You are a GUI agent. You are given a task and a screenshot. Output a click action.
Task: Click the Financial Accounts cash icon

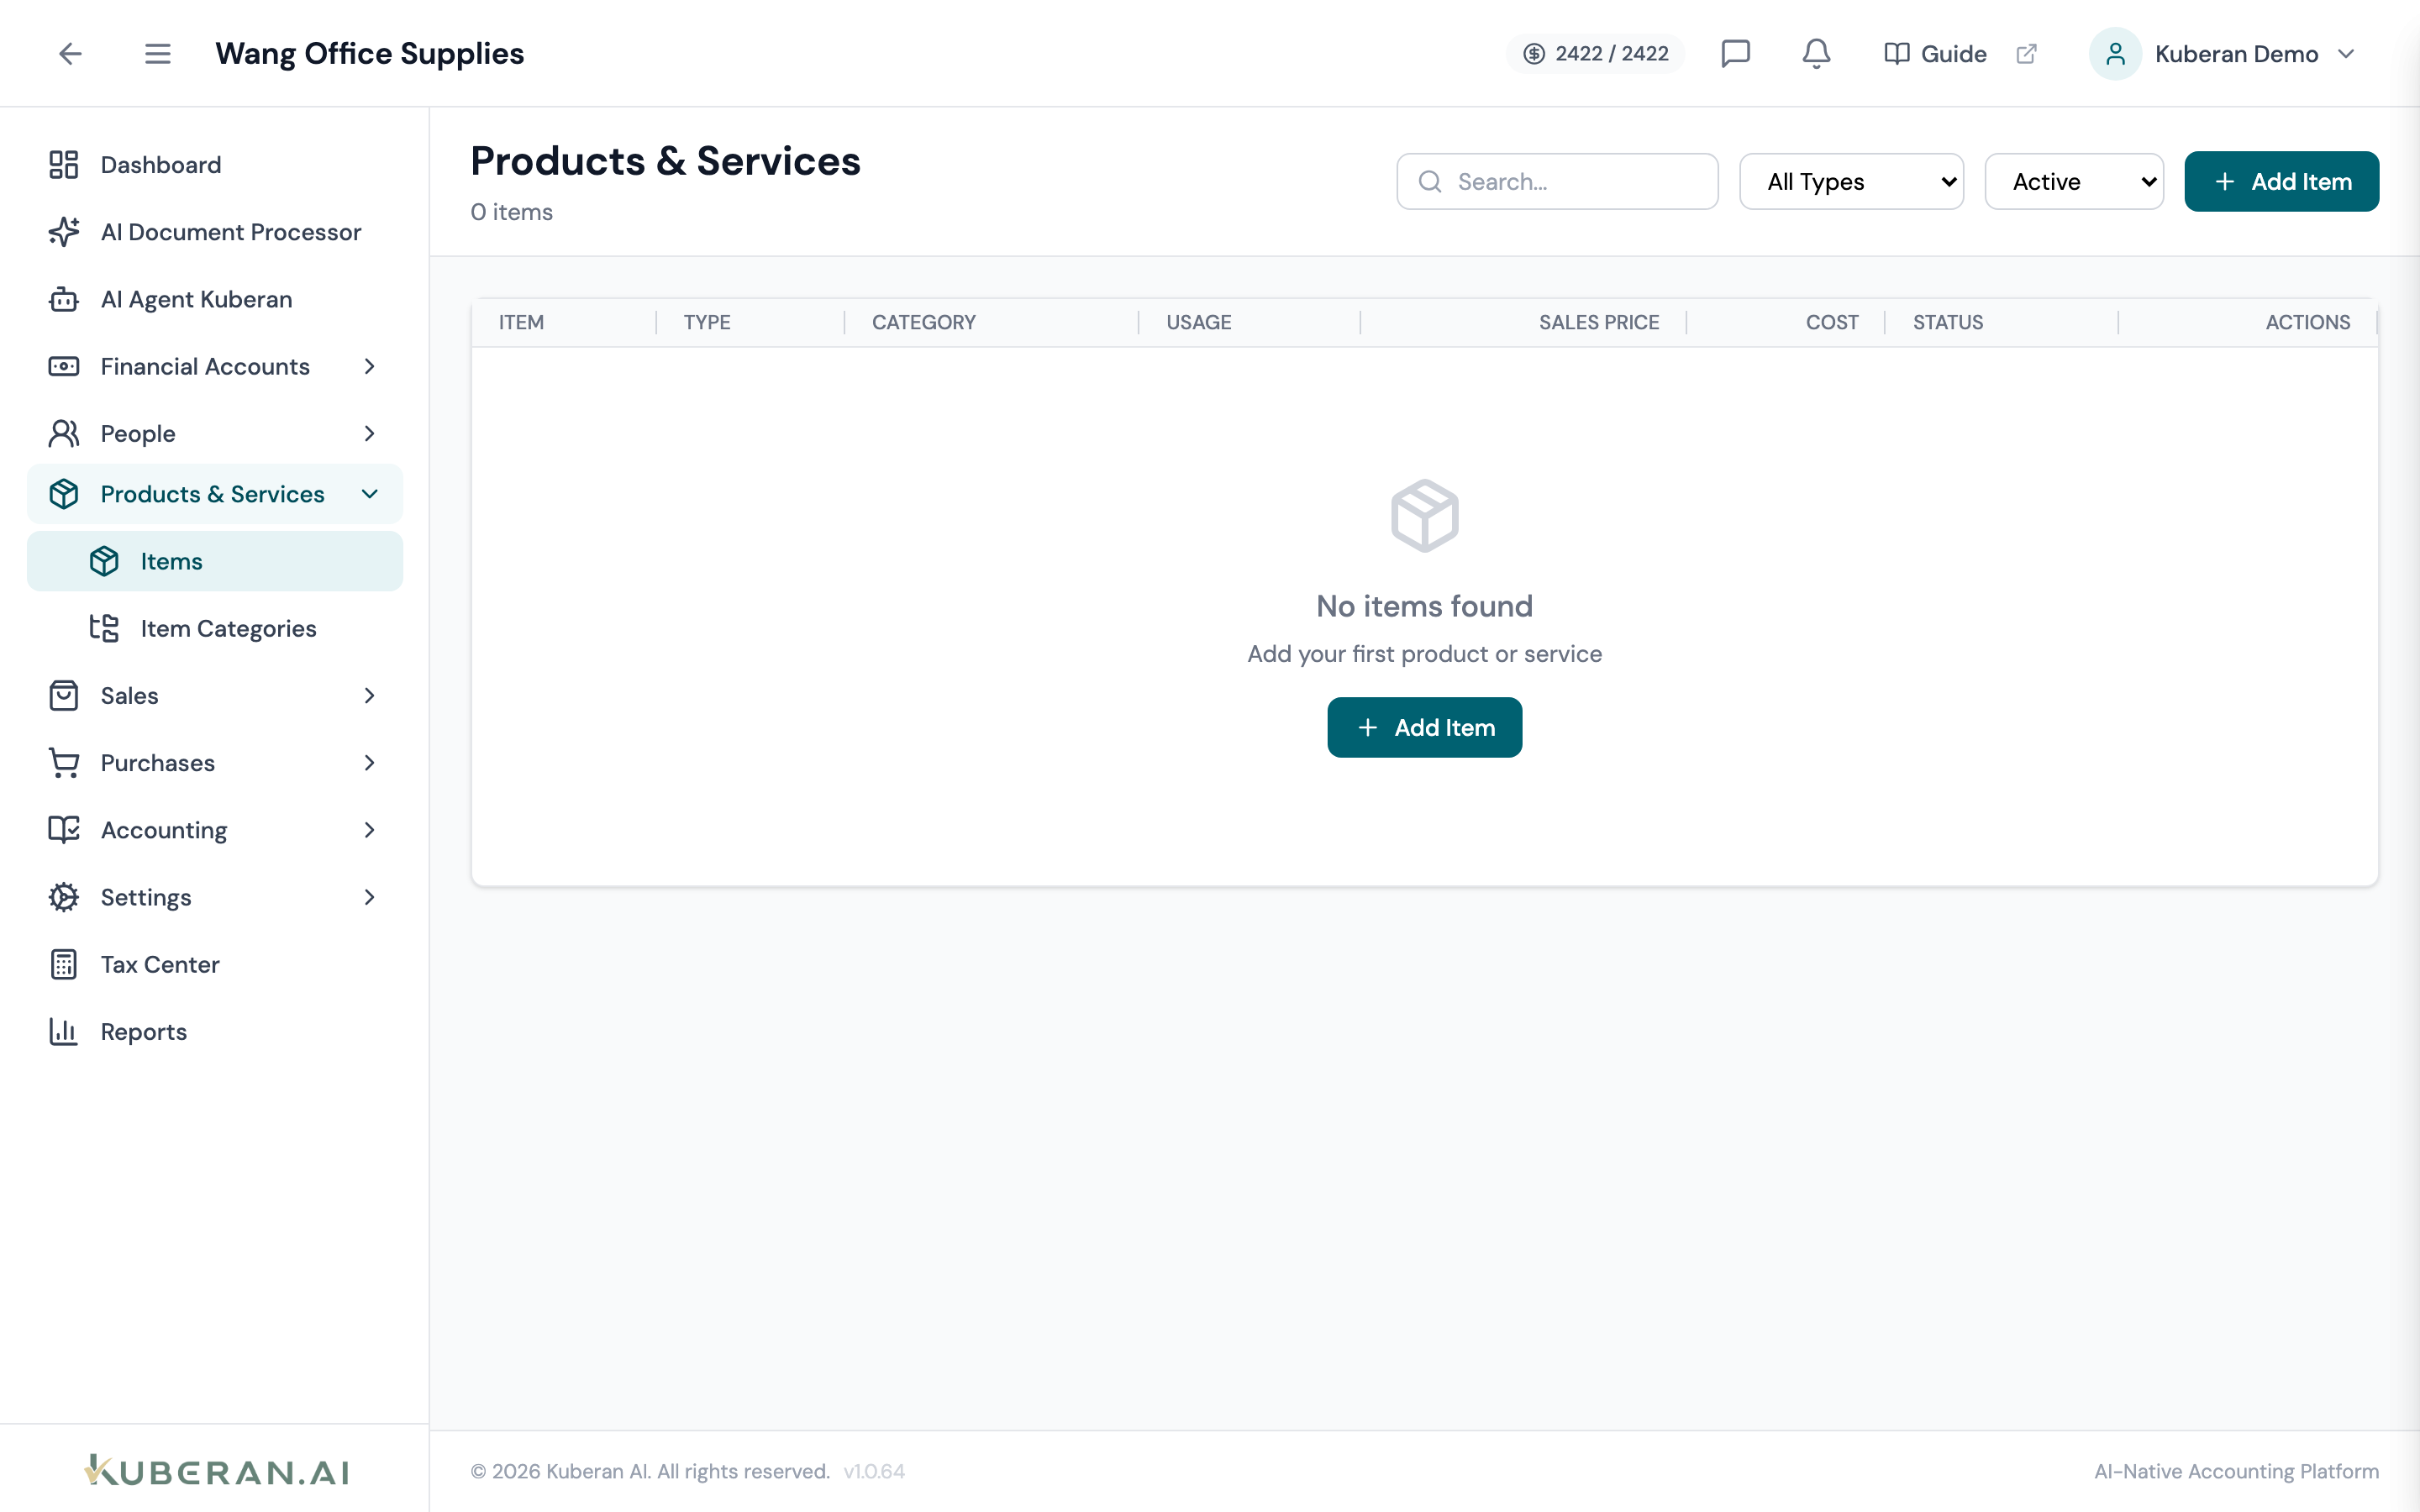click(x=64, y=366)
